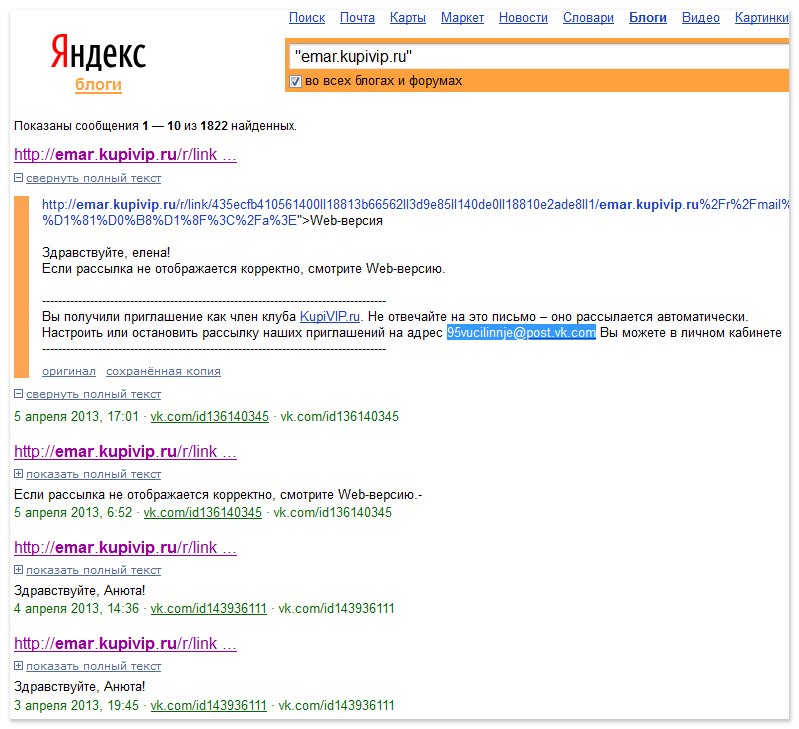Expand full text of the 6:52 result

click(18, 474)
